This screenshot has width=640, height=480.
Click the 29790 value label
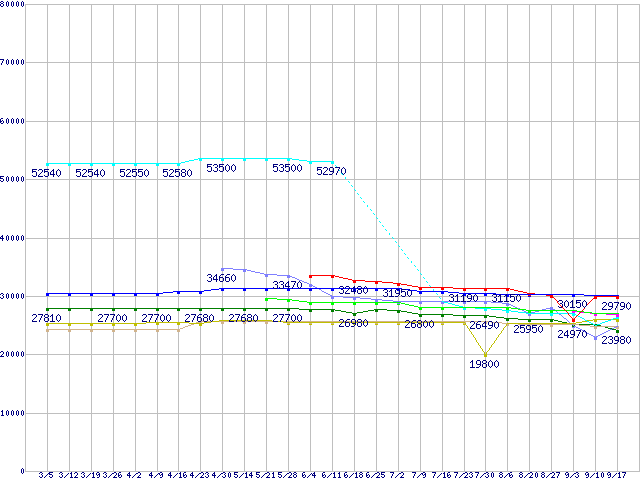(x=615, y=306)
